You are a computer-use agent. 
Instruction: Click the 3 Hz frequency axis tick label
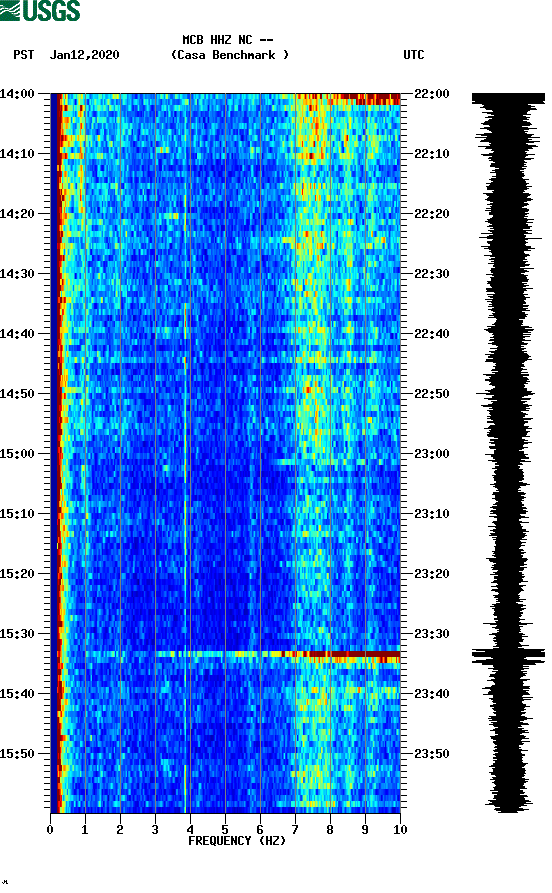click(155, 829)
